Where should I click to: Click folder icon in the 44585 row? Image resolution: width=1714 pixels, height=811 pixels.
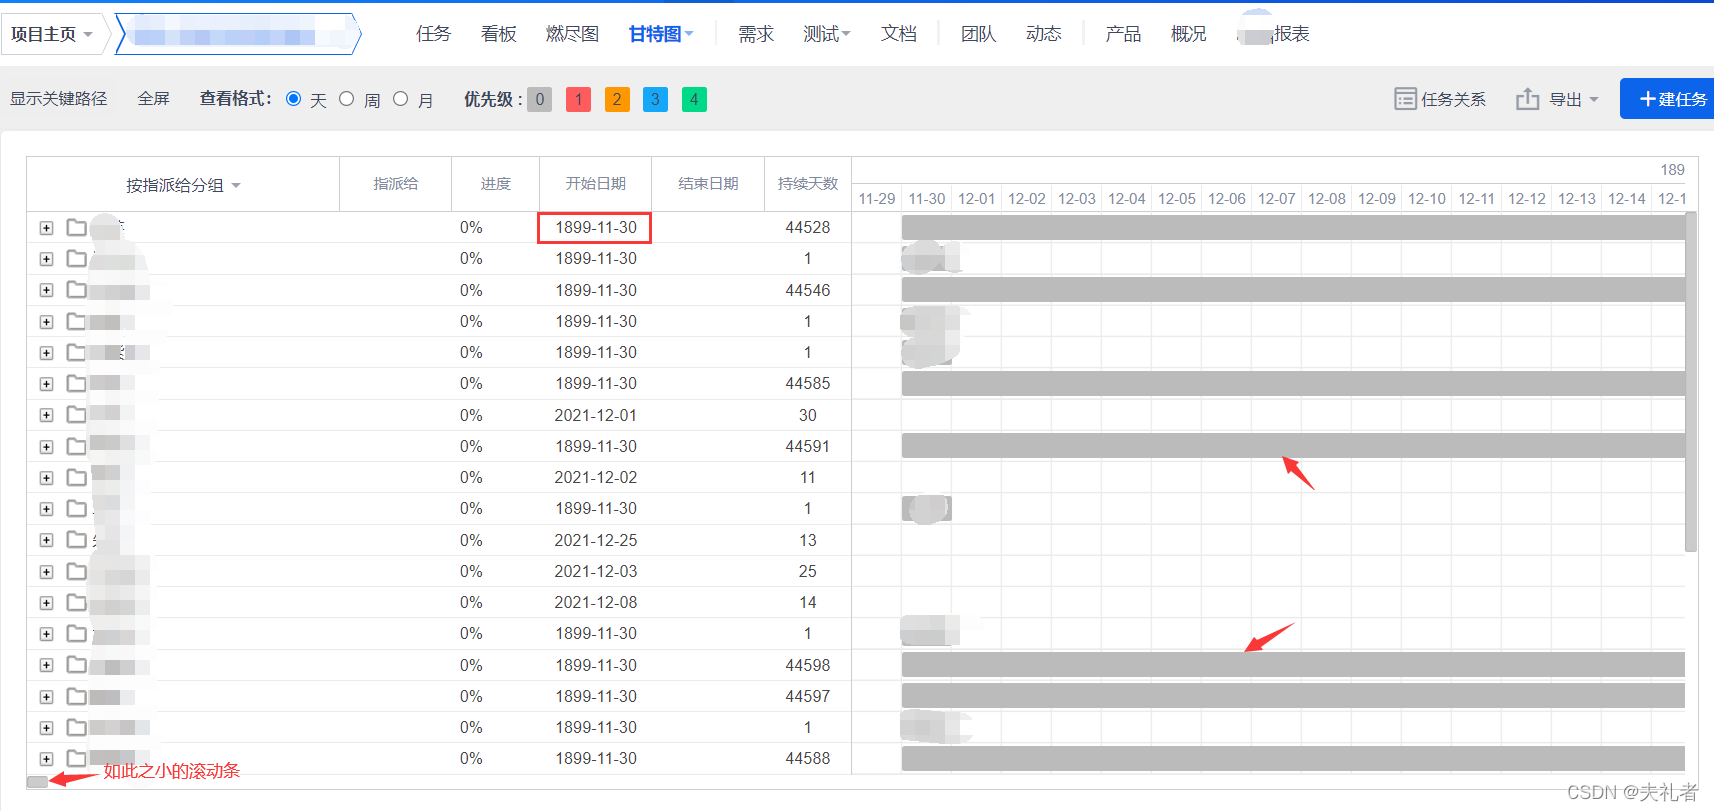[x=77, y=383]
